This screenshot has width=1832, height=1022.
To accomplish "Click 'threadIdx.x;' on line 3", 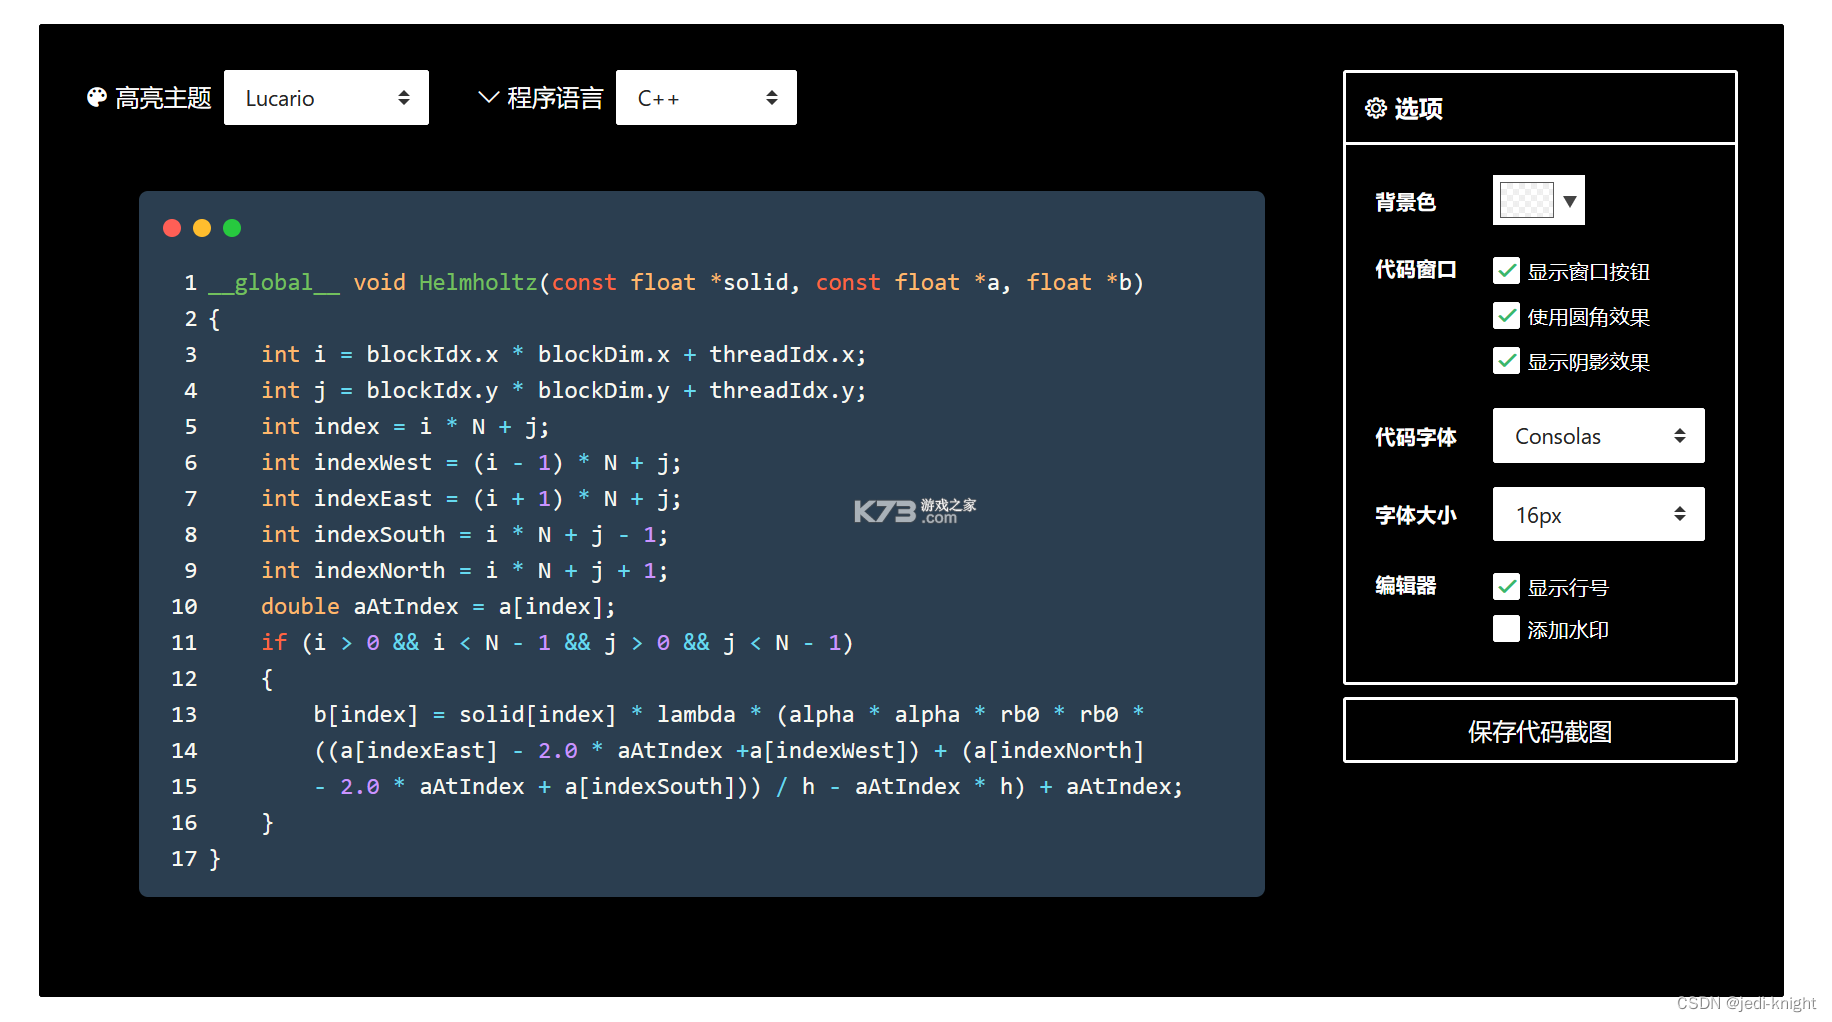I will 788,355.
